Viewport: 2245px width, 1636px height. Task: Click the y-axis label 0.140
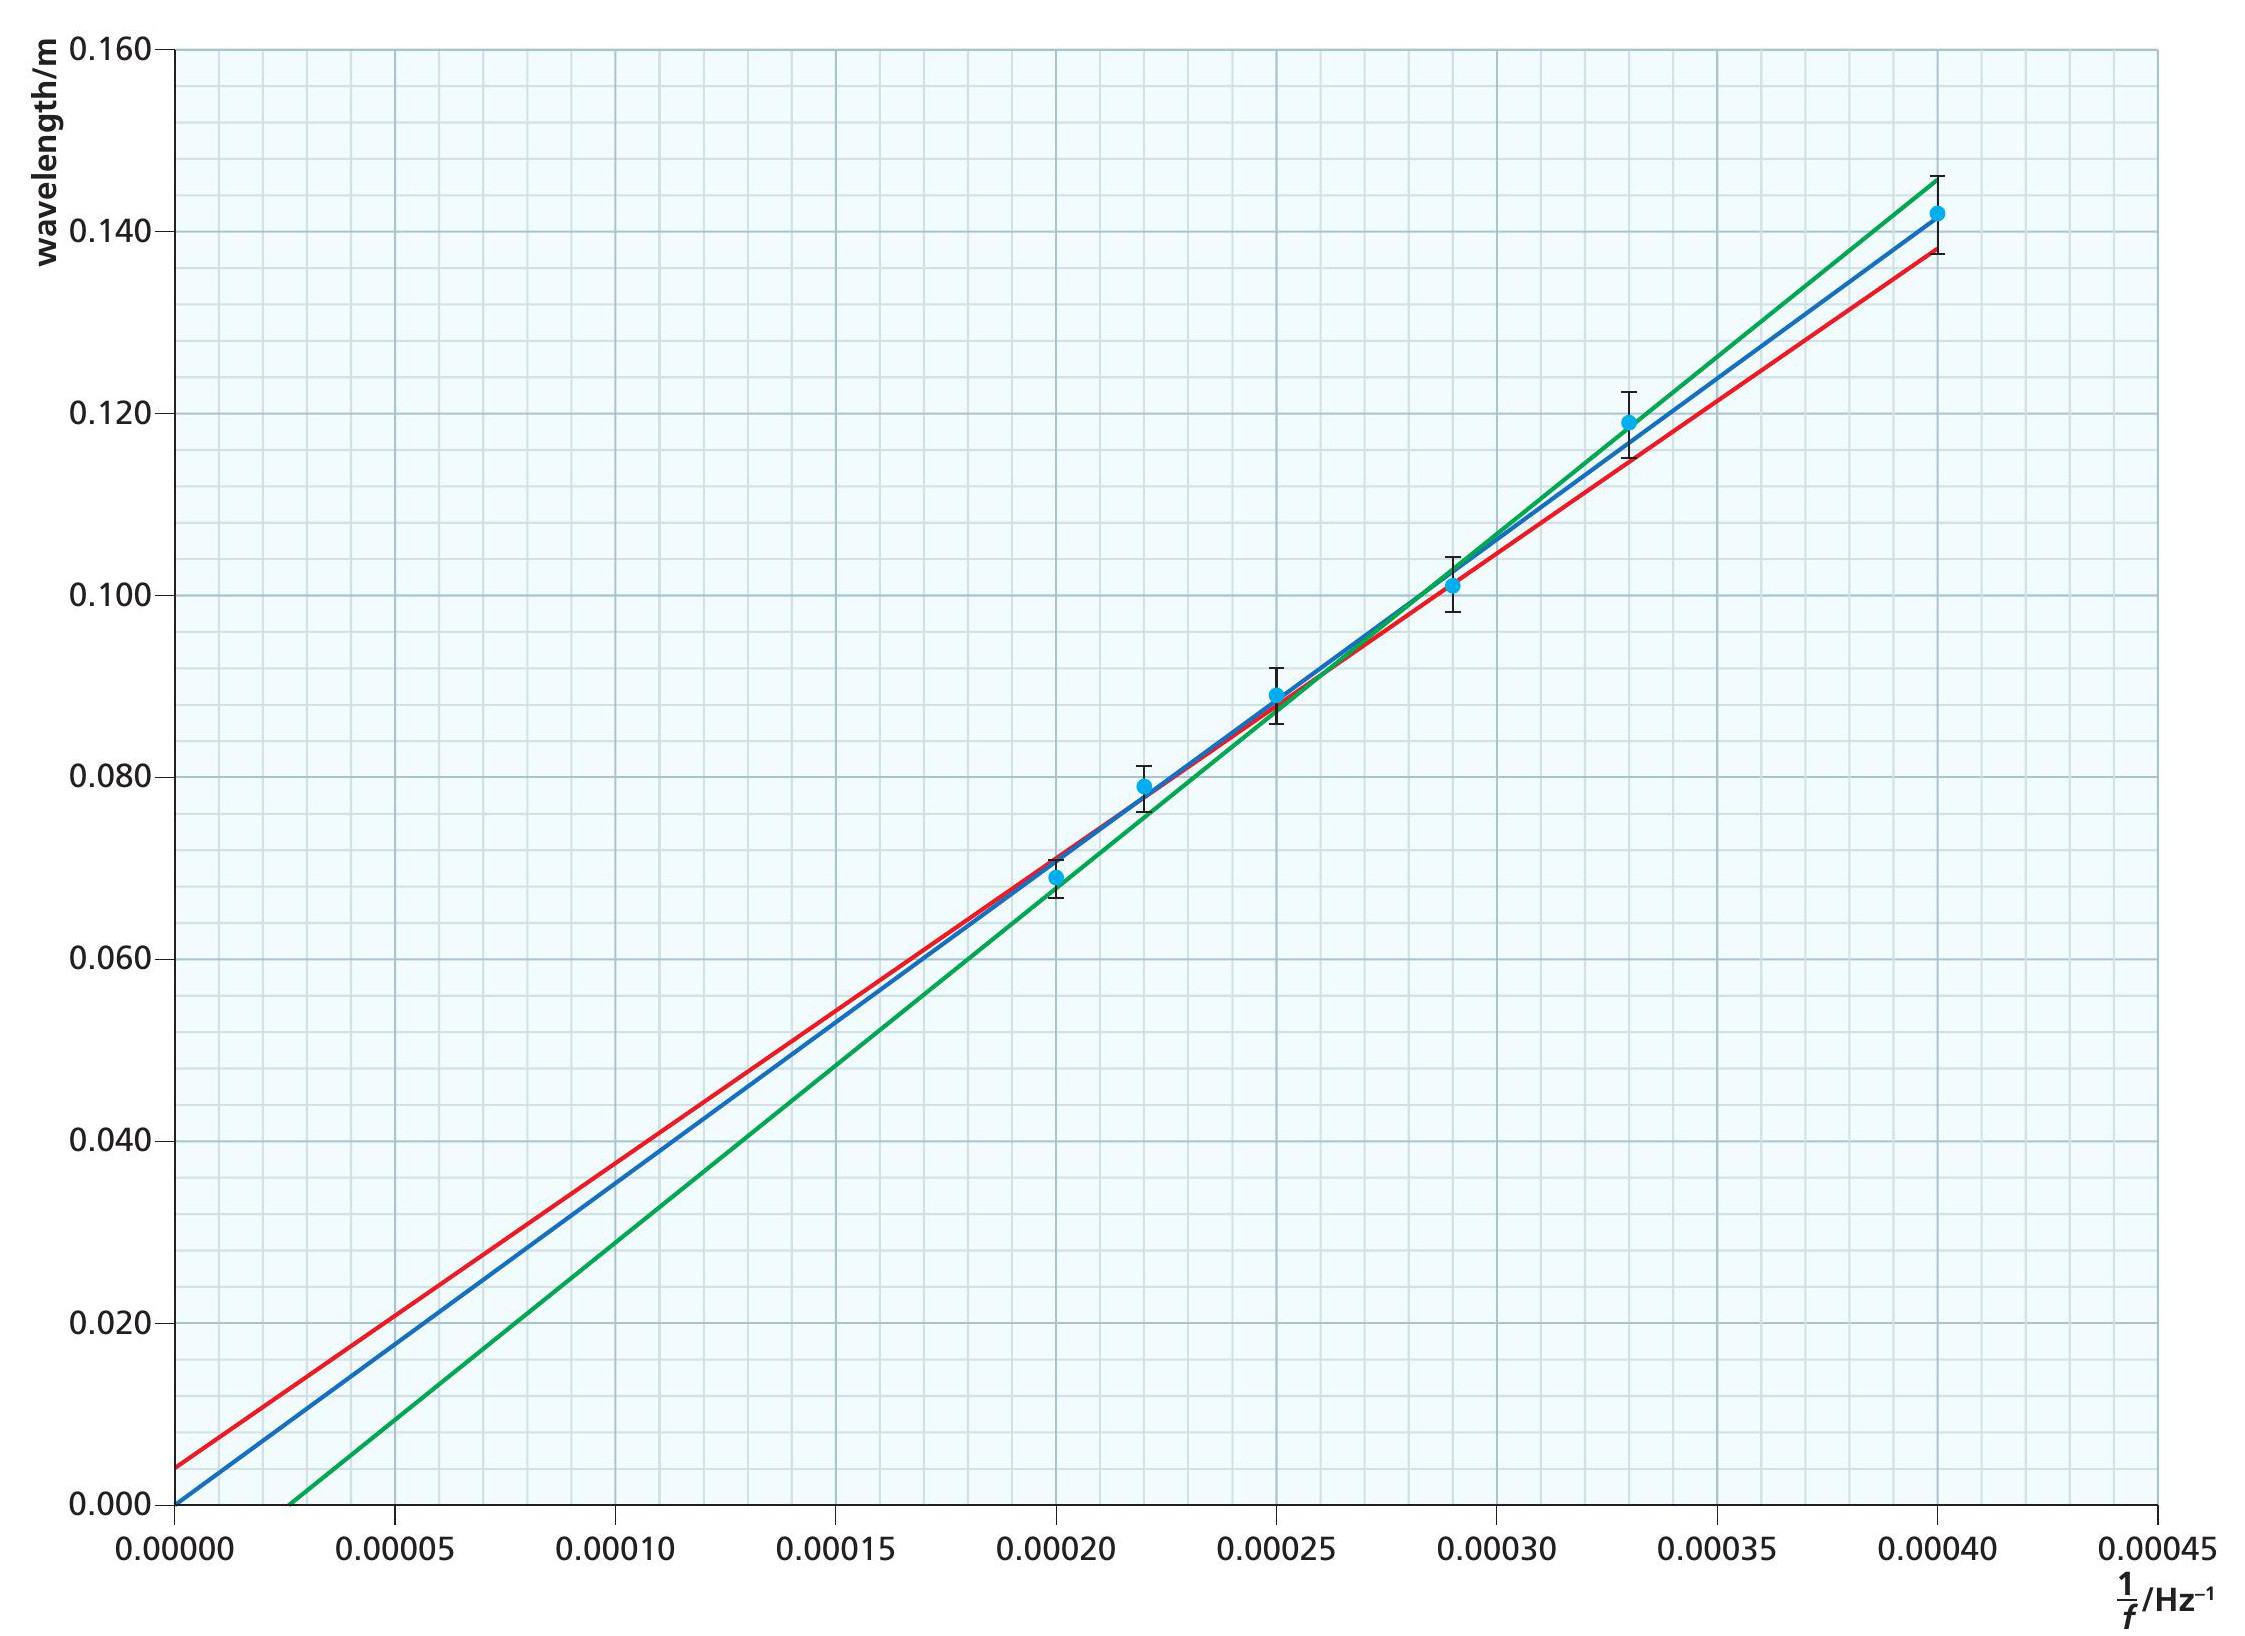(x=110, y=231)
